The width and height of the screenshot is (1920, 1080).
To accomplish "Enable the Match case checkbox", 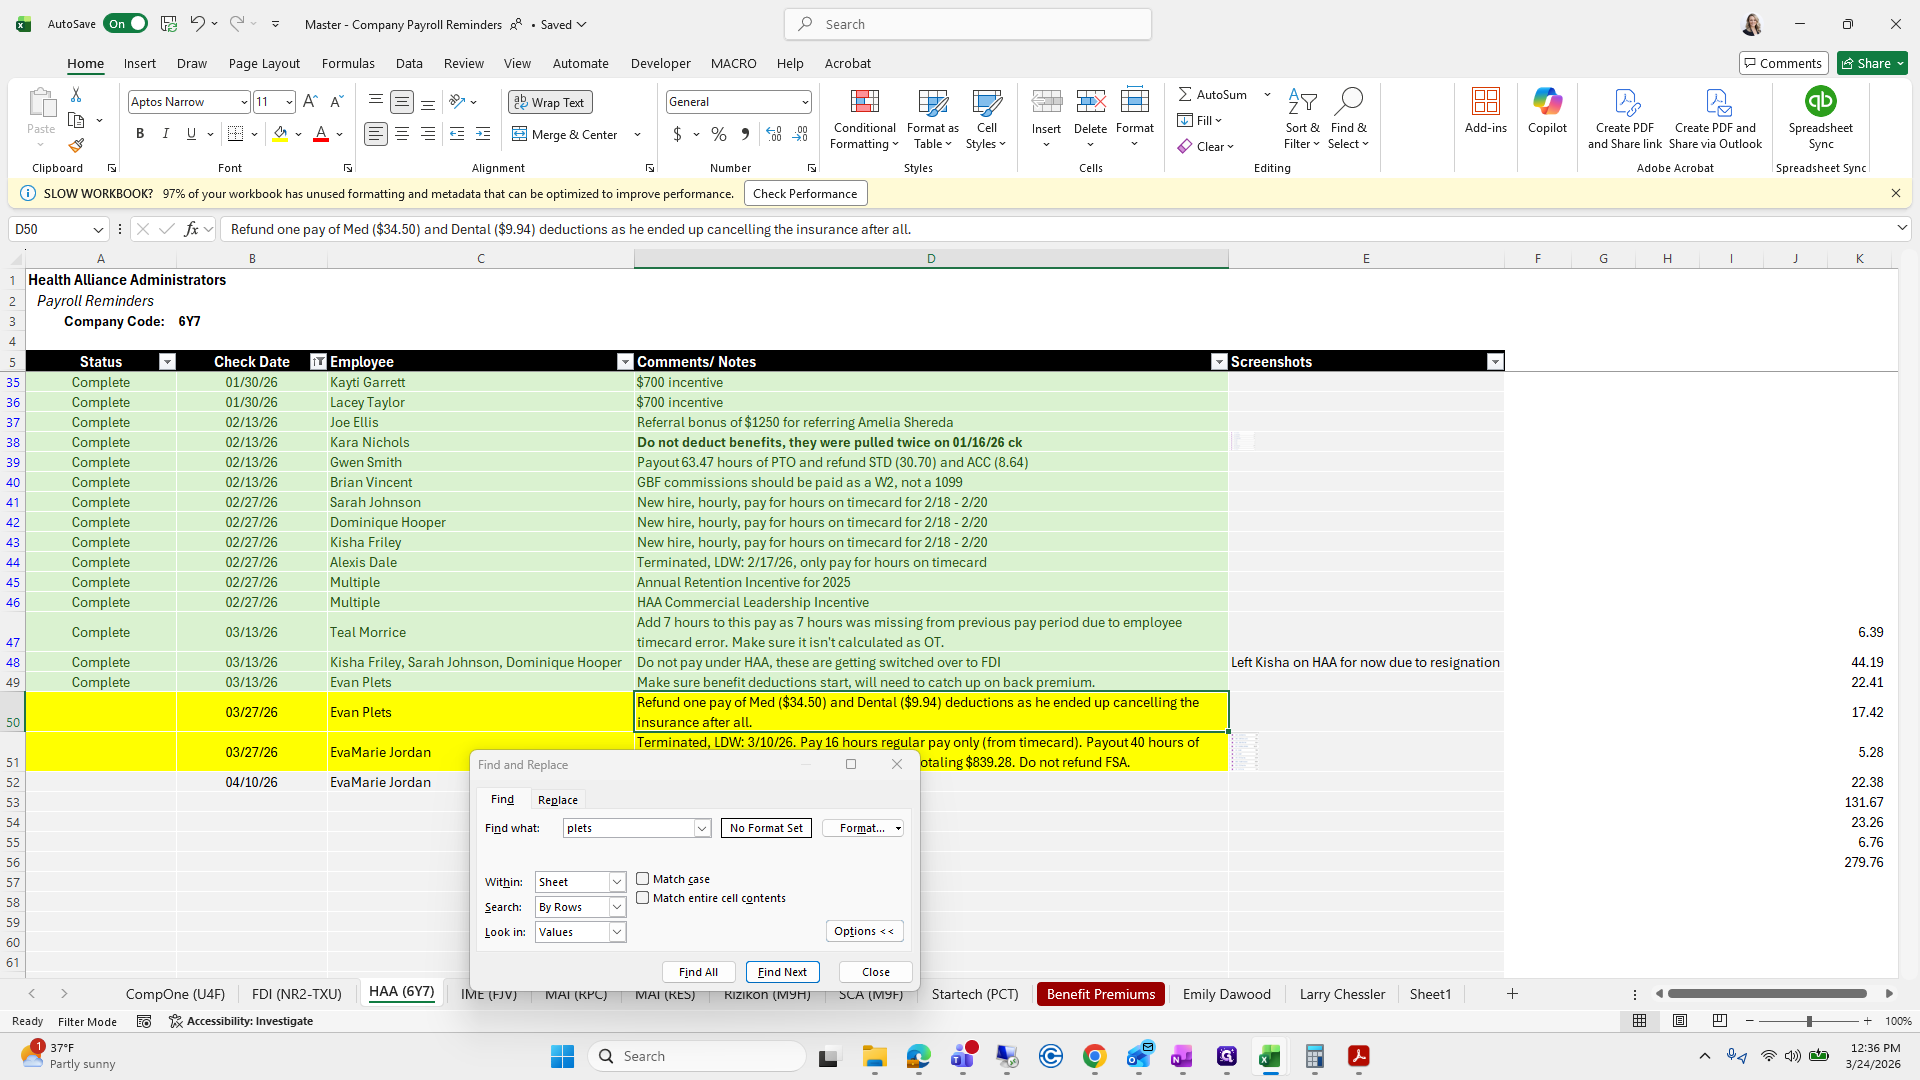I will pyautogui.click(x=643, y=879).
